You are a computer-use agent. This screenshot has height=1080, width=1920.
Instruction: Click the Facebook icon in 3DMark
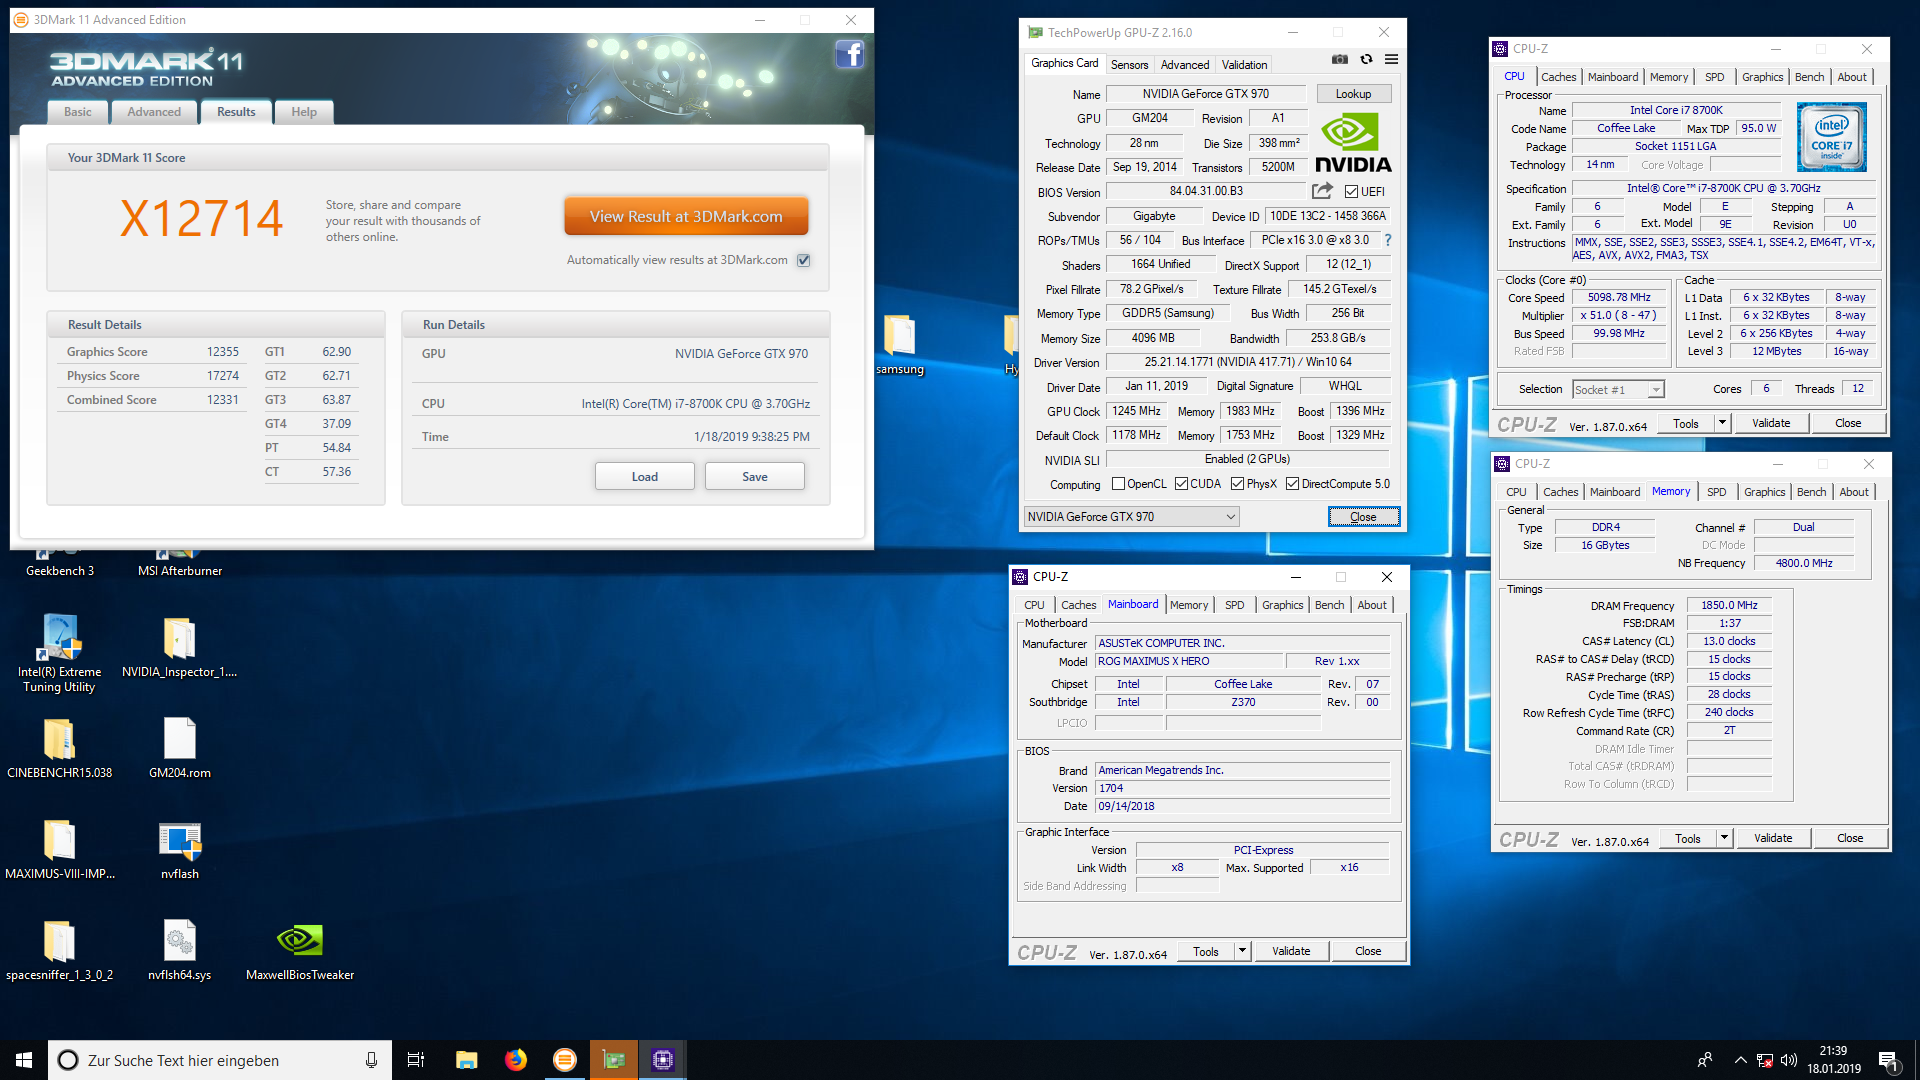tap(849, 54)
